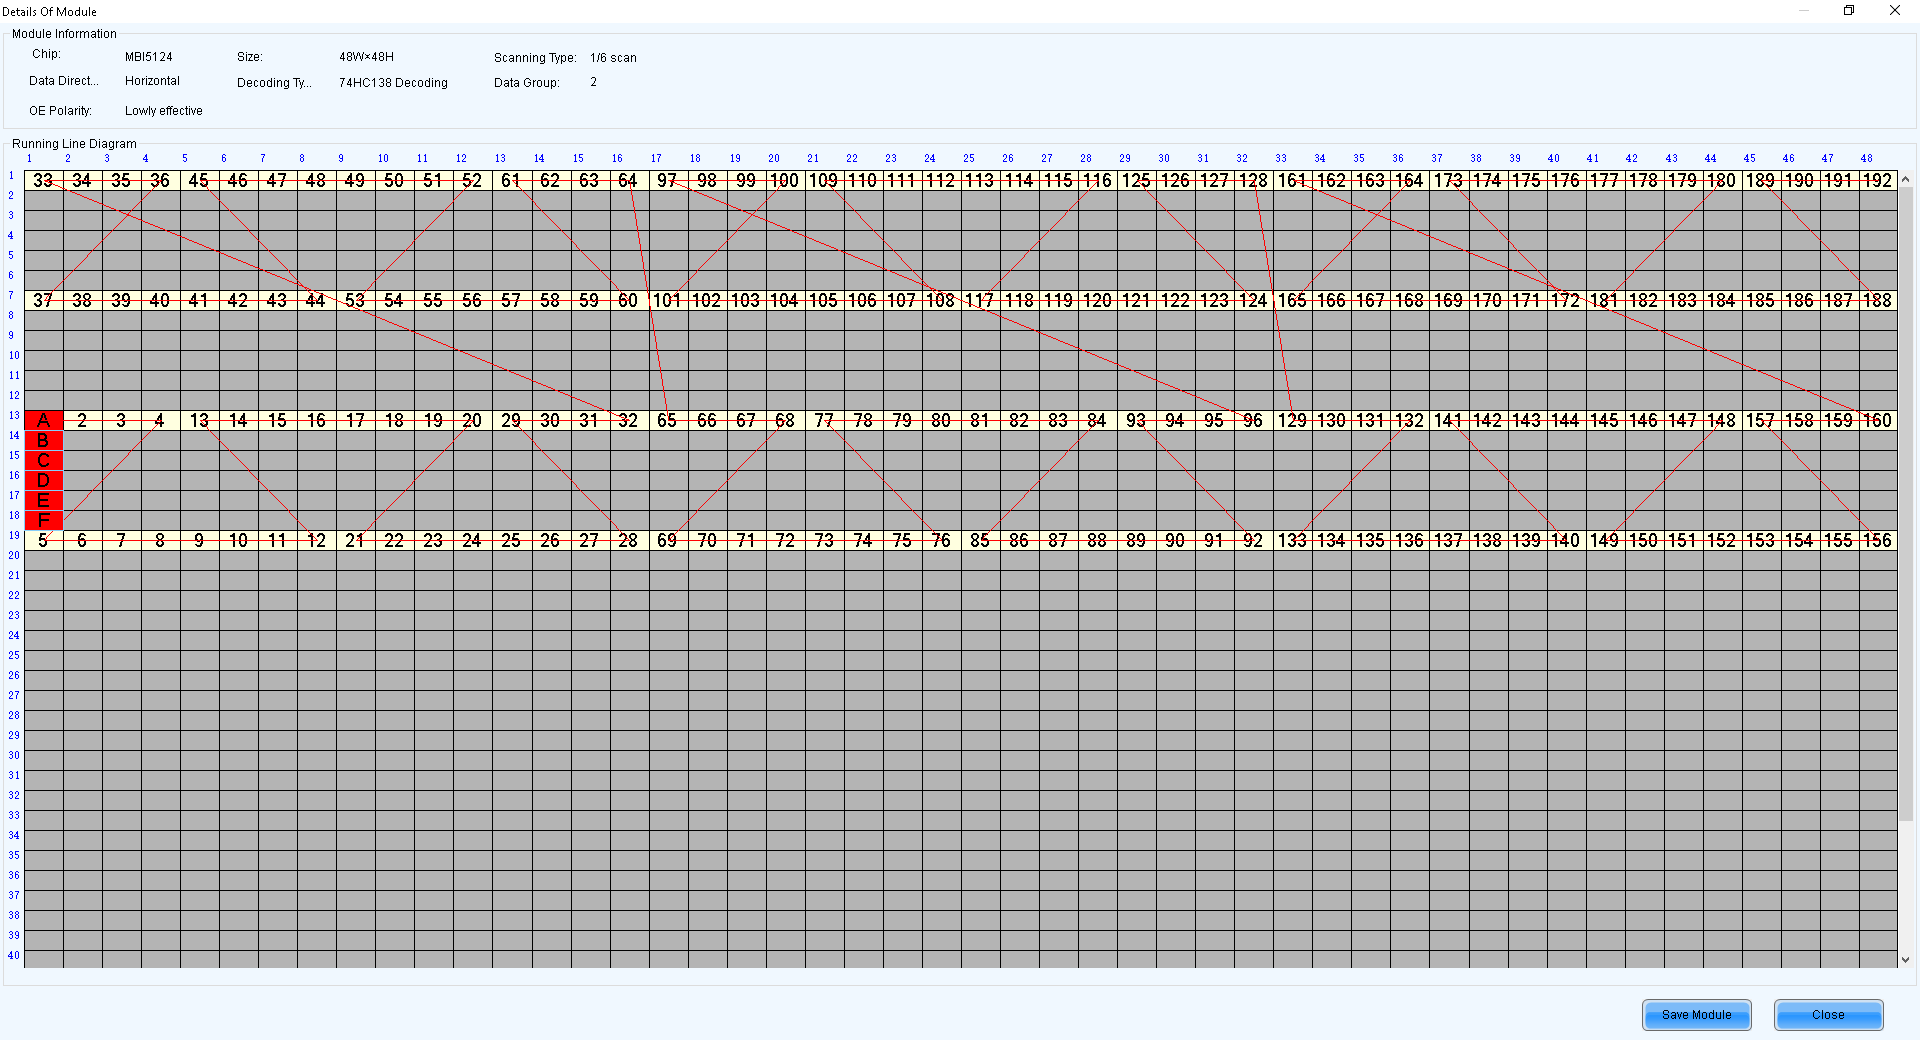Click cell numbered 165 in row seven
This screenshot has height=1040, width=1920.
pyautogui.click(x=1293, y=300)
